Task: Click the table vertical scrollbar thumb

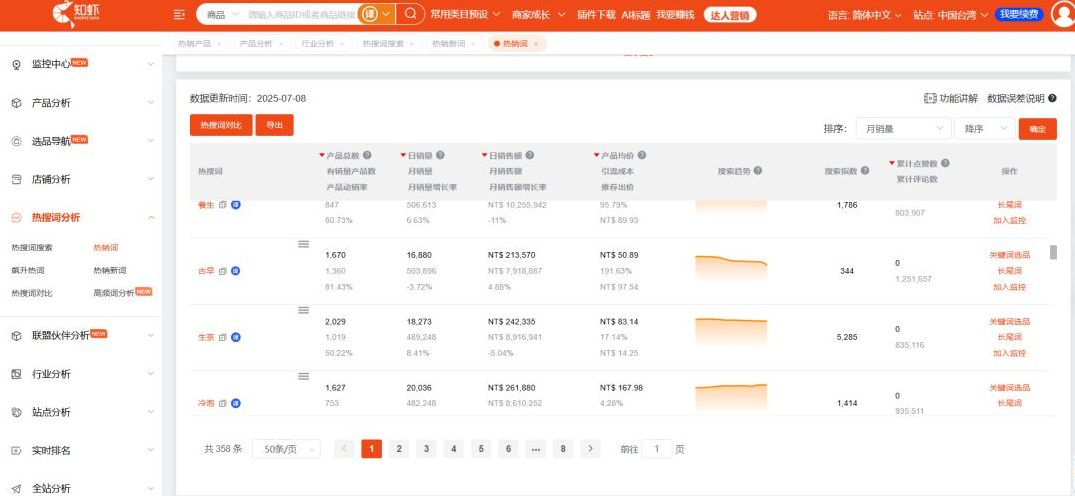Action: (1053, 252)
